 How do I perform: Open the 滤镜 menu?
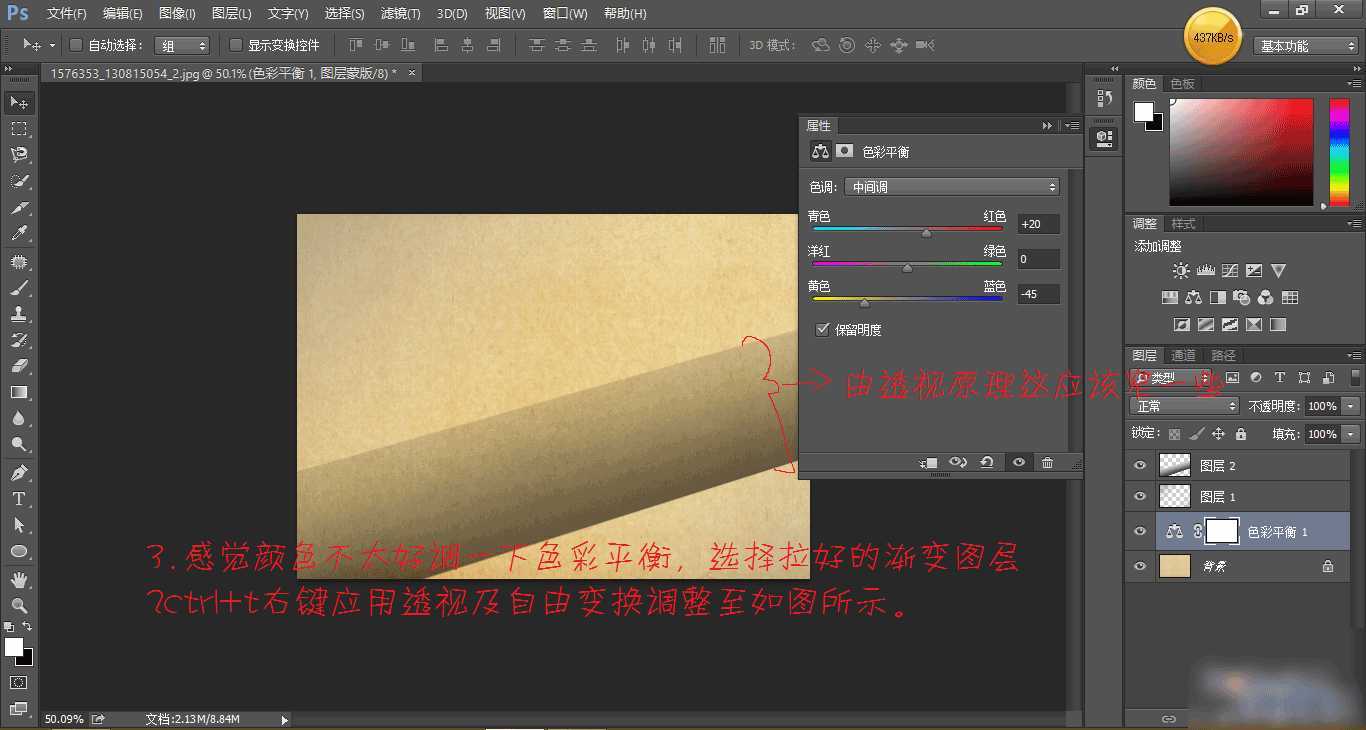tap(400, 13)
